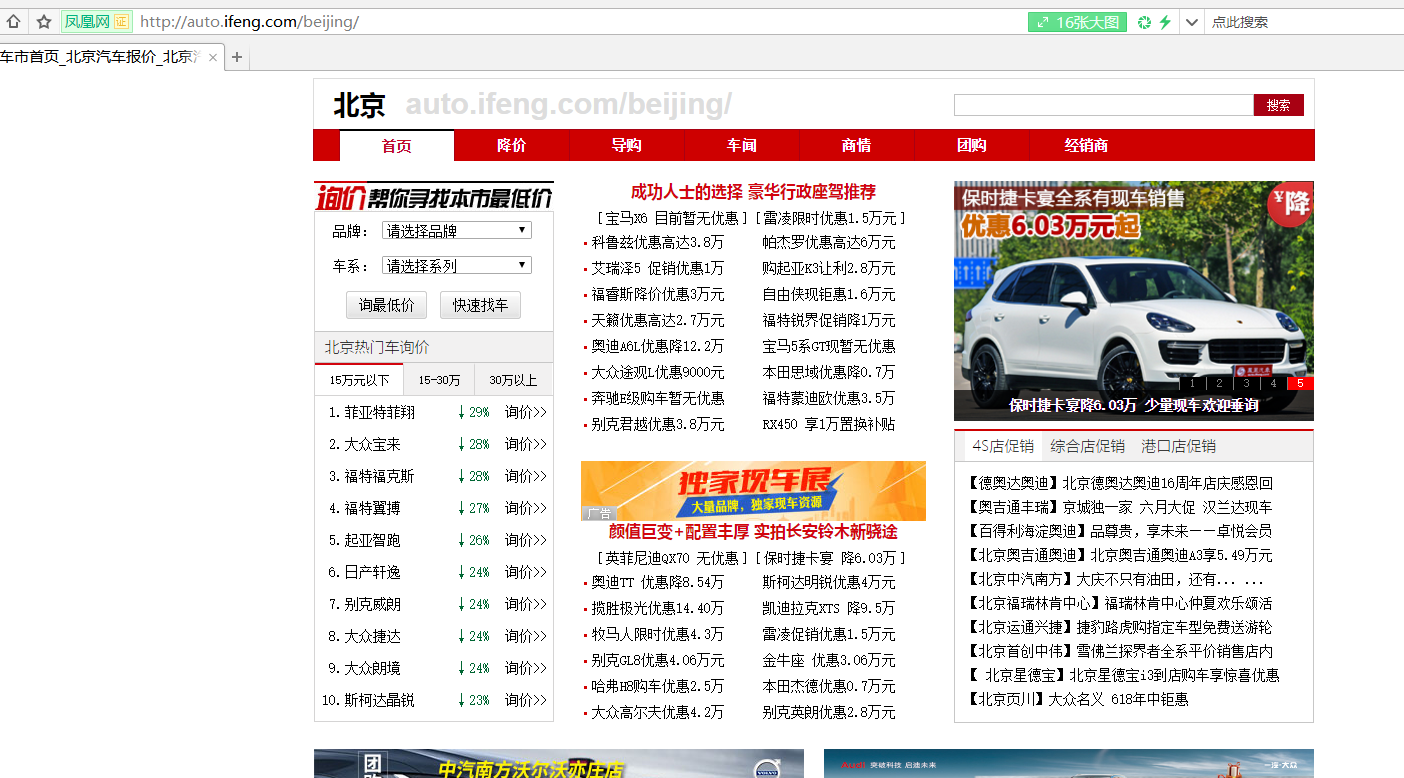Open the RX450 享1万置换补贴 link
1404x778 pixels.
tap(829, 425)
